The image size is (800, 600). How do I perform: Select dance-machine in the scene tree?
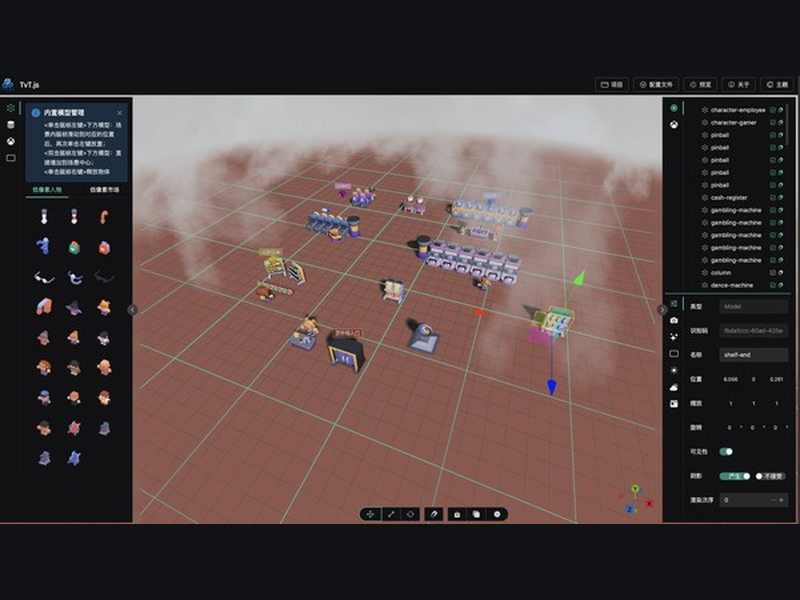click(x=732, y=285)
